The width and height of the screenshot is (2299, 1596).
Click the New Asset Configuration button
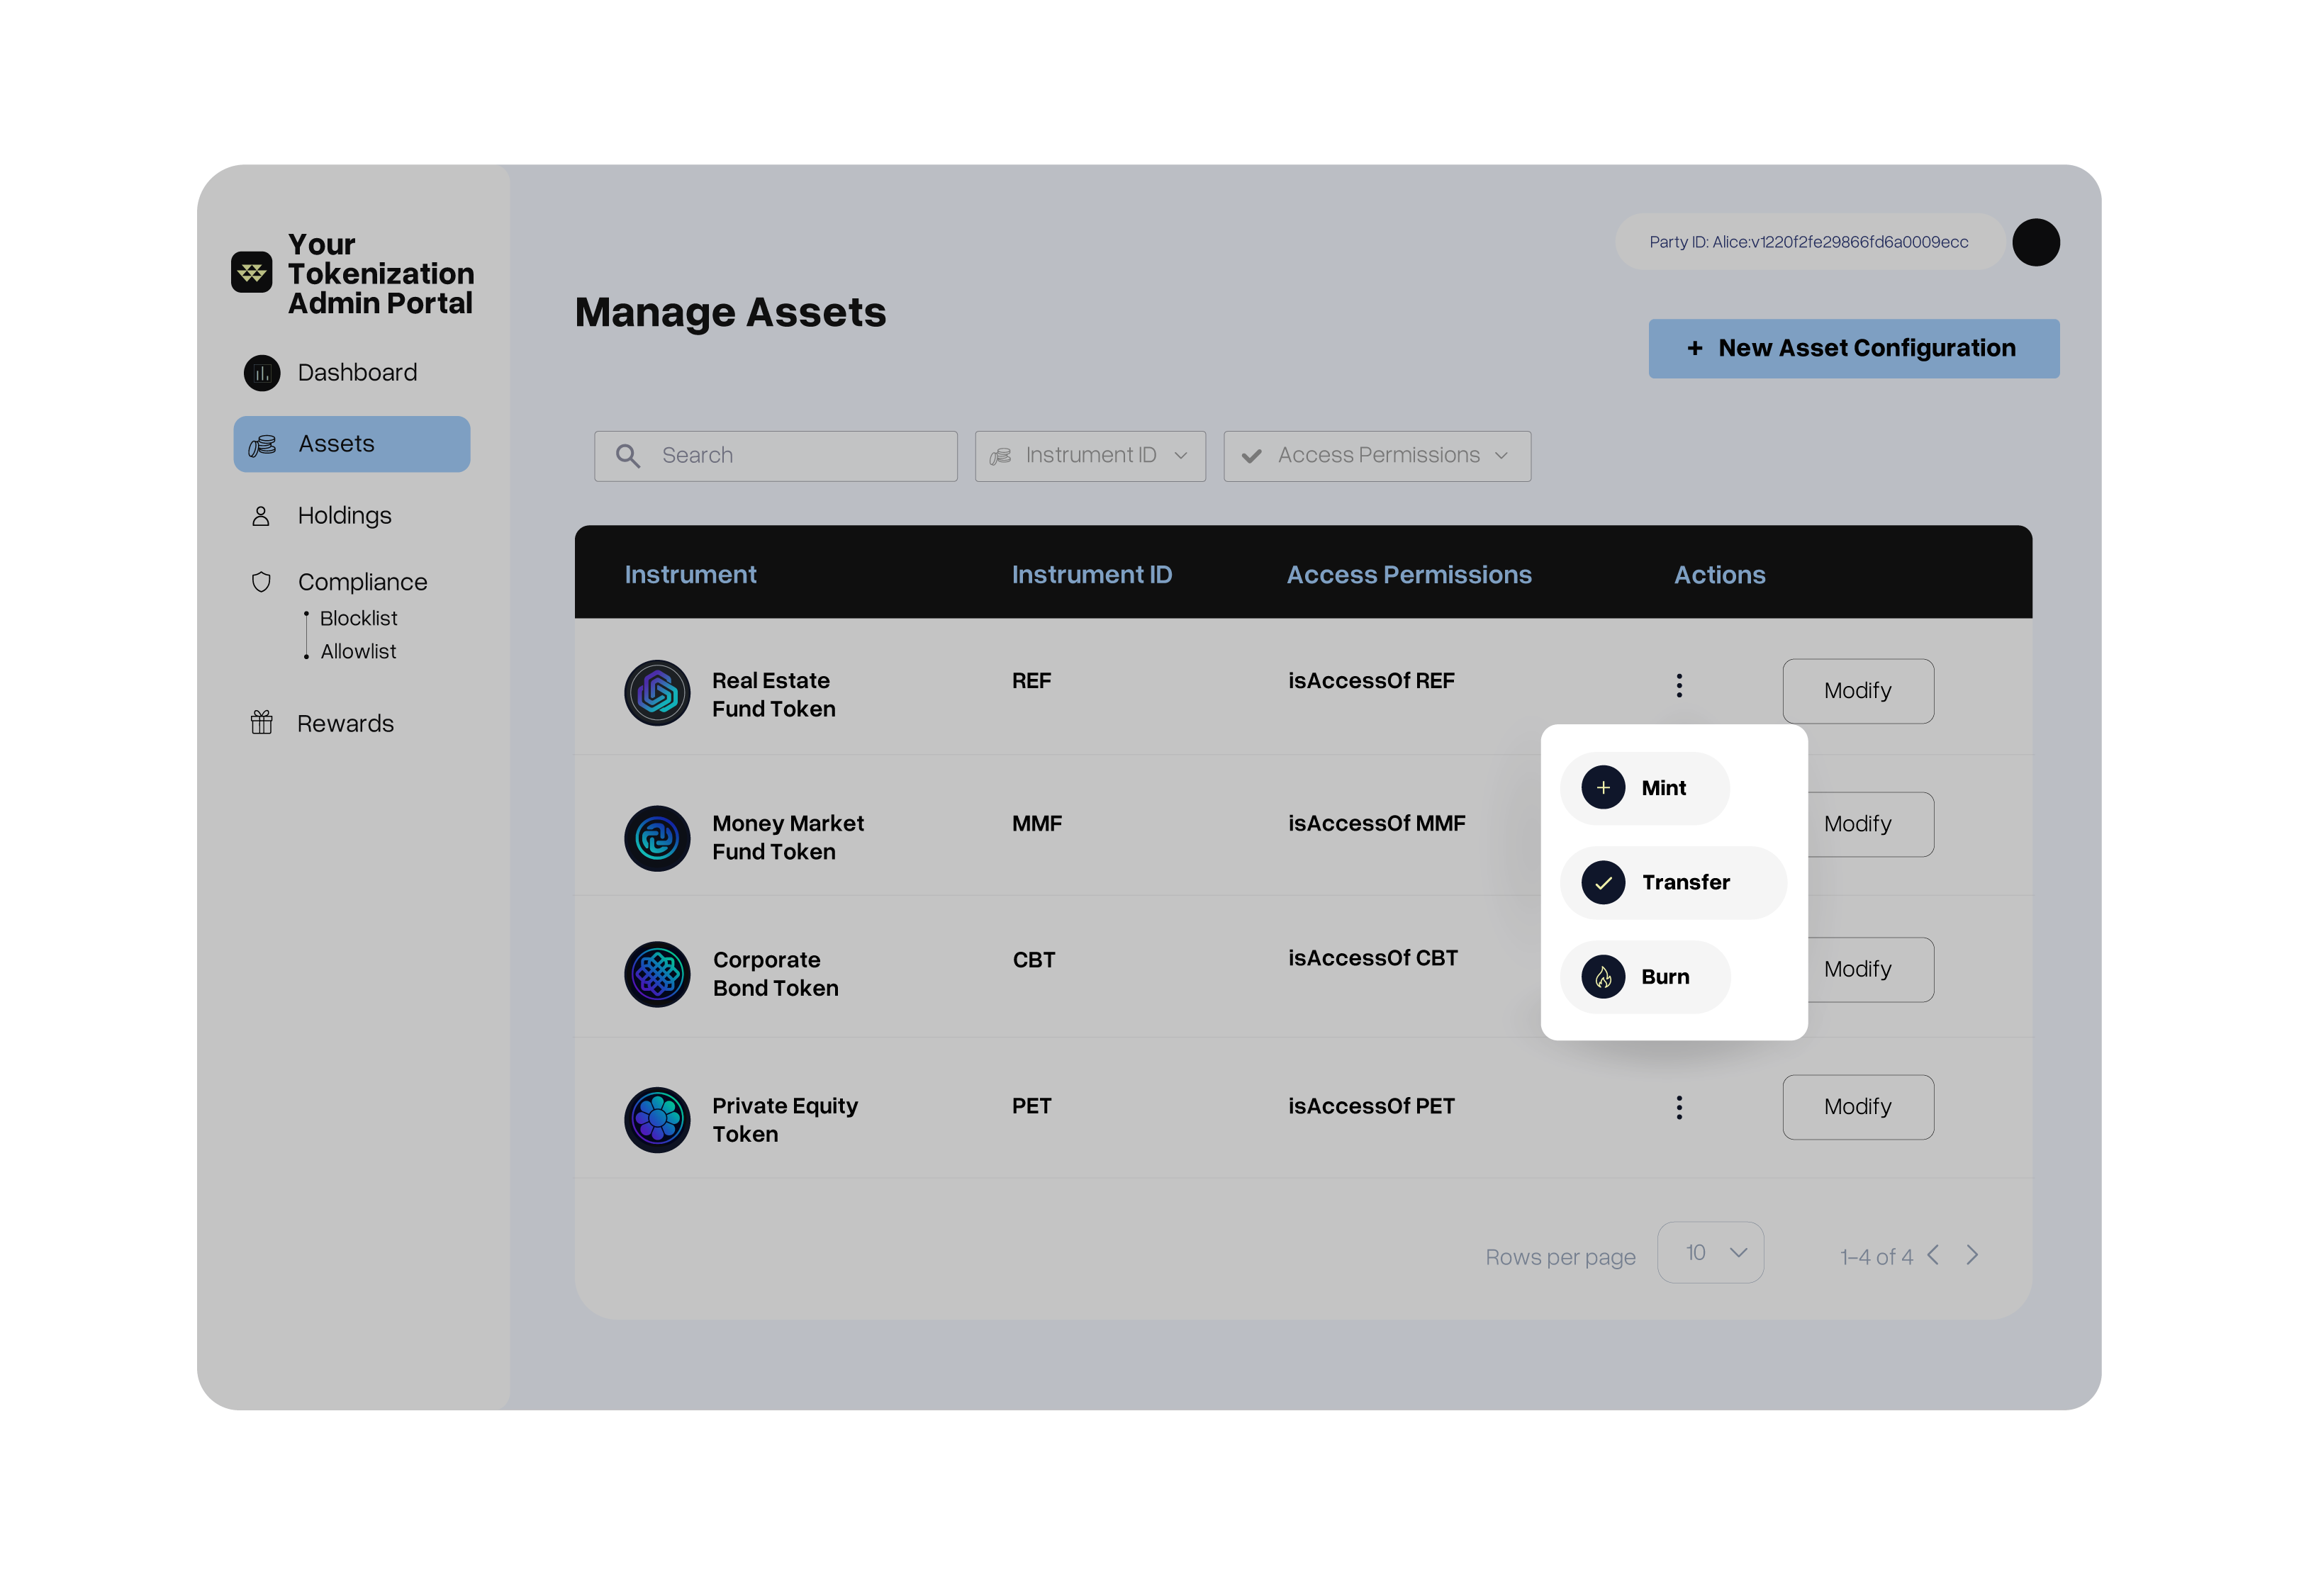[1853, 348]
